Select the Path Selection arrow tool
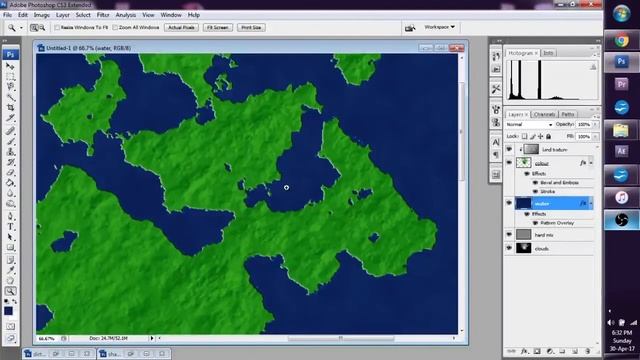 click(10, 237)
